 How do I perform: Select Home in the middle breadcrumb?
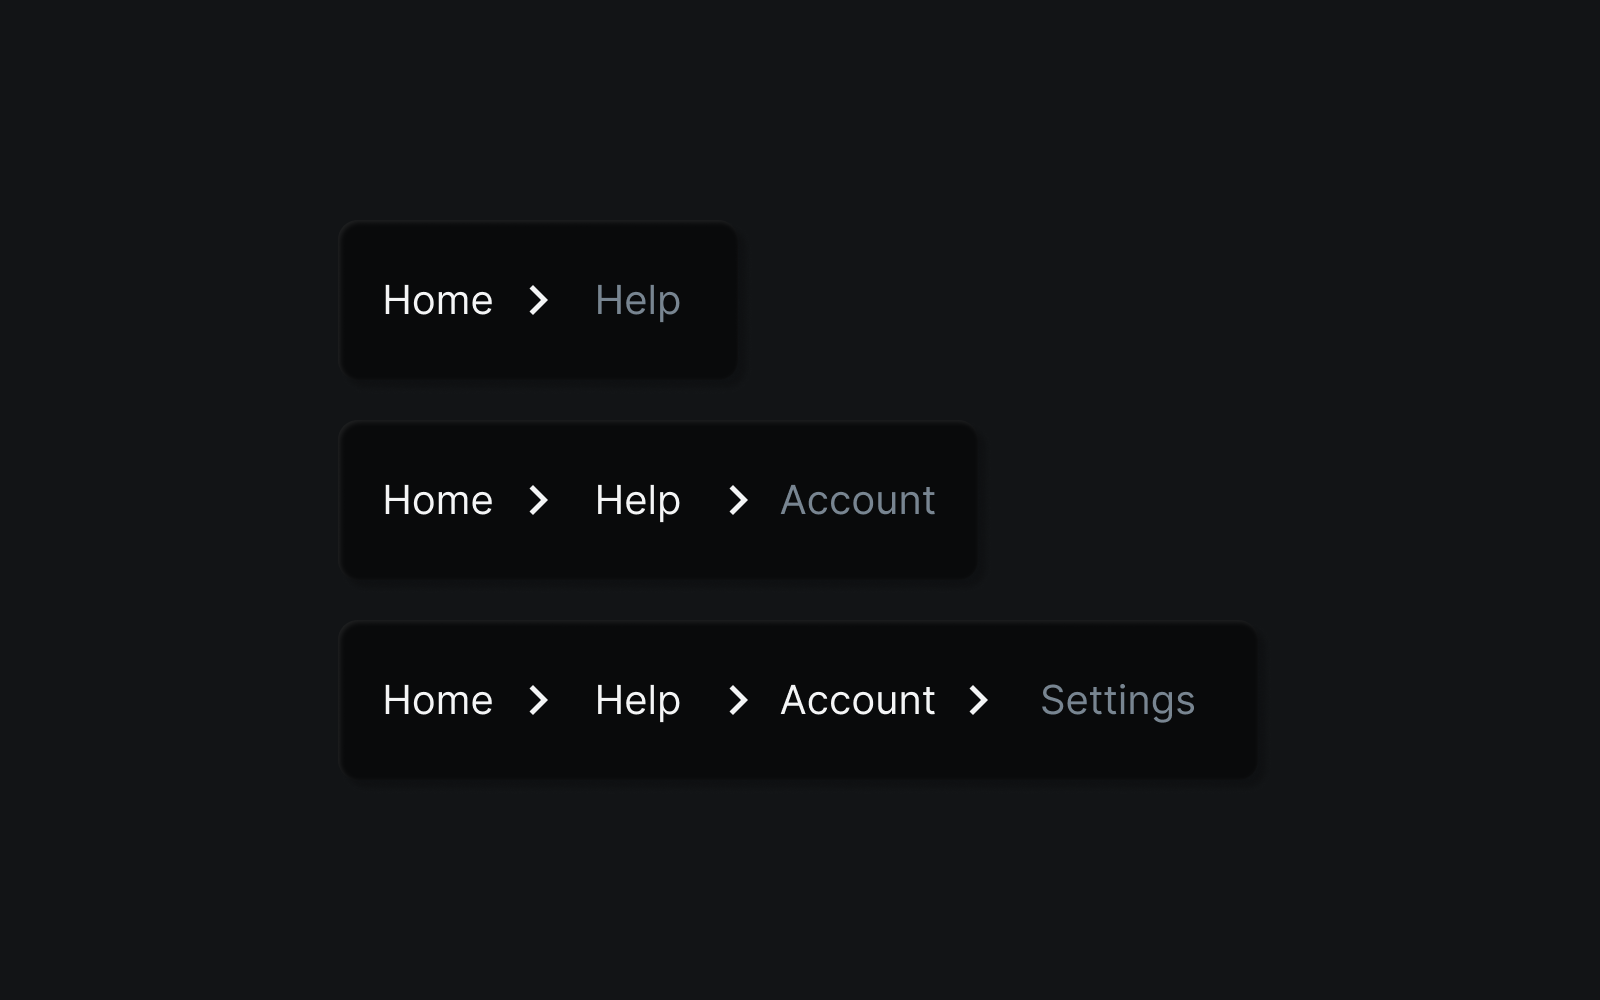[x=437, y=500]
